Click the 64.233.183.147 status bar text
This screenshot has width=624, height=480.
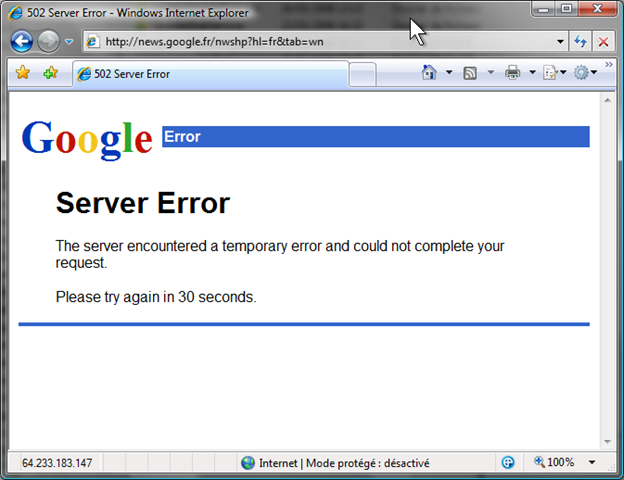tap(57, 463)
